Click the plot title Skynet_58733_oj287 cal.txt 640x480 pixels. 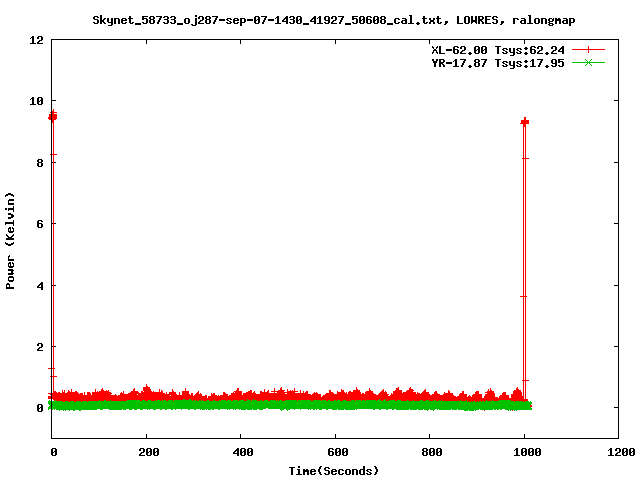tap(333, 20)
